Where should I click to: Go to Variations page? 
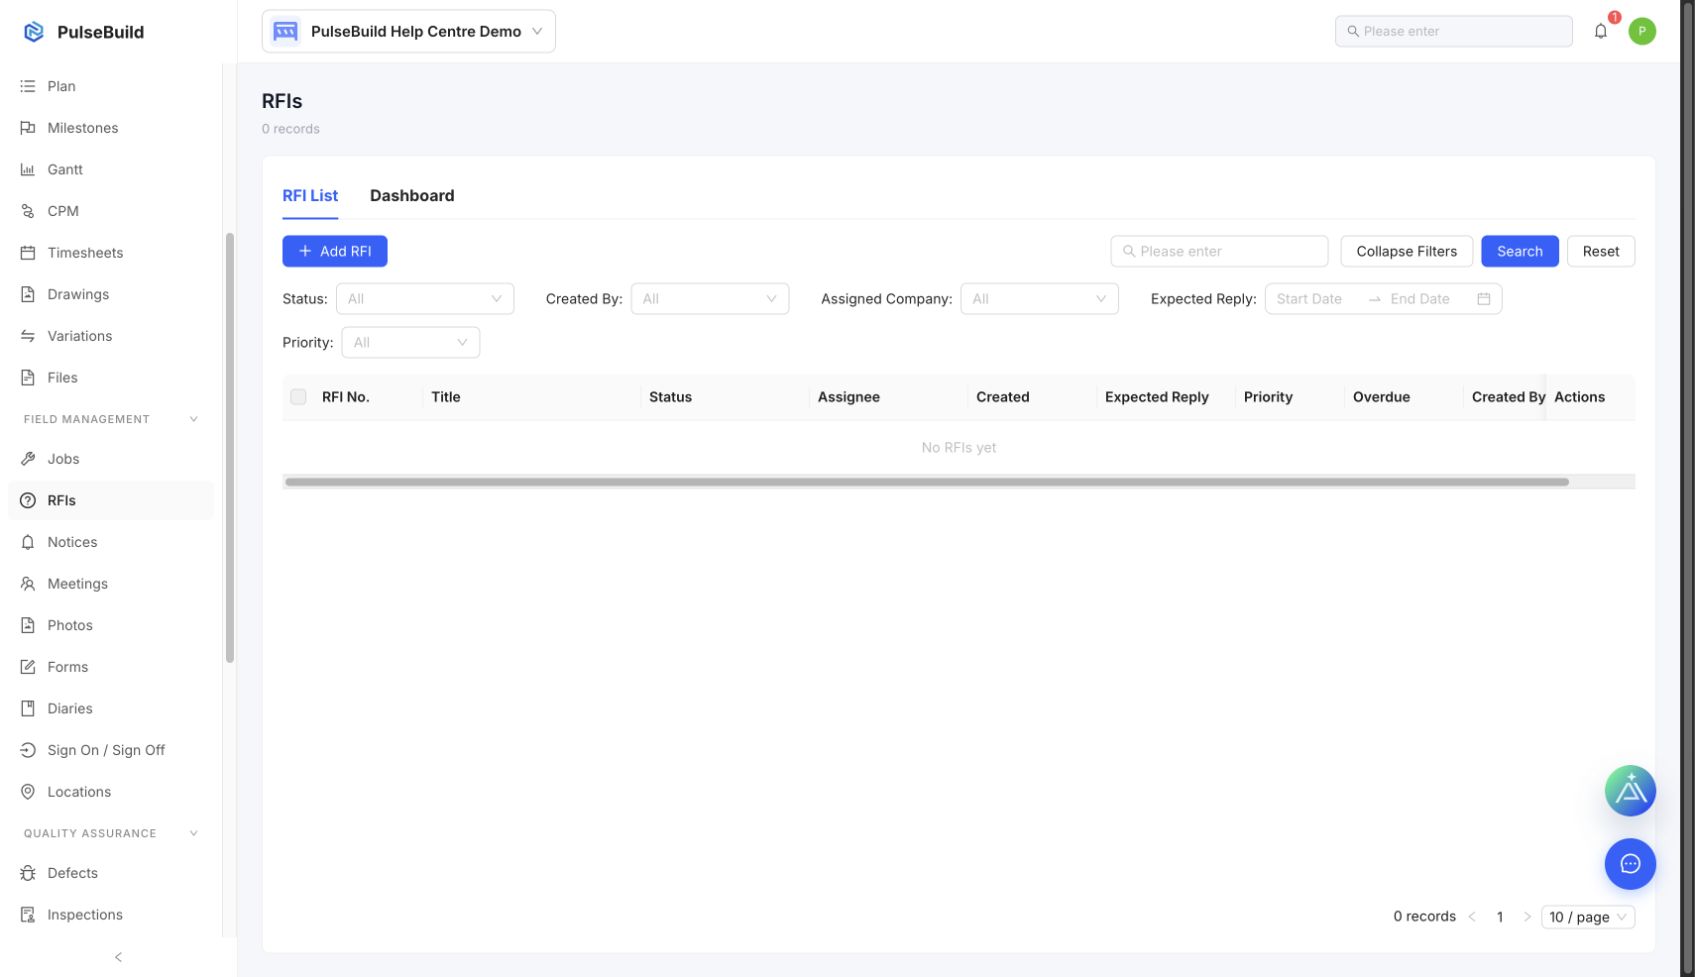coord(110,336)
